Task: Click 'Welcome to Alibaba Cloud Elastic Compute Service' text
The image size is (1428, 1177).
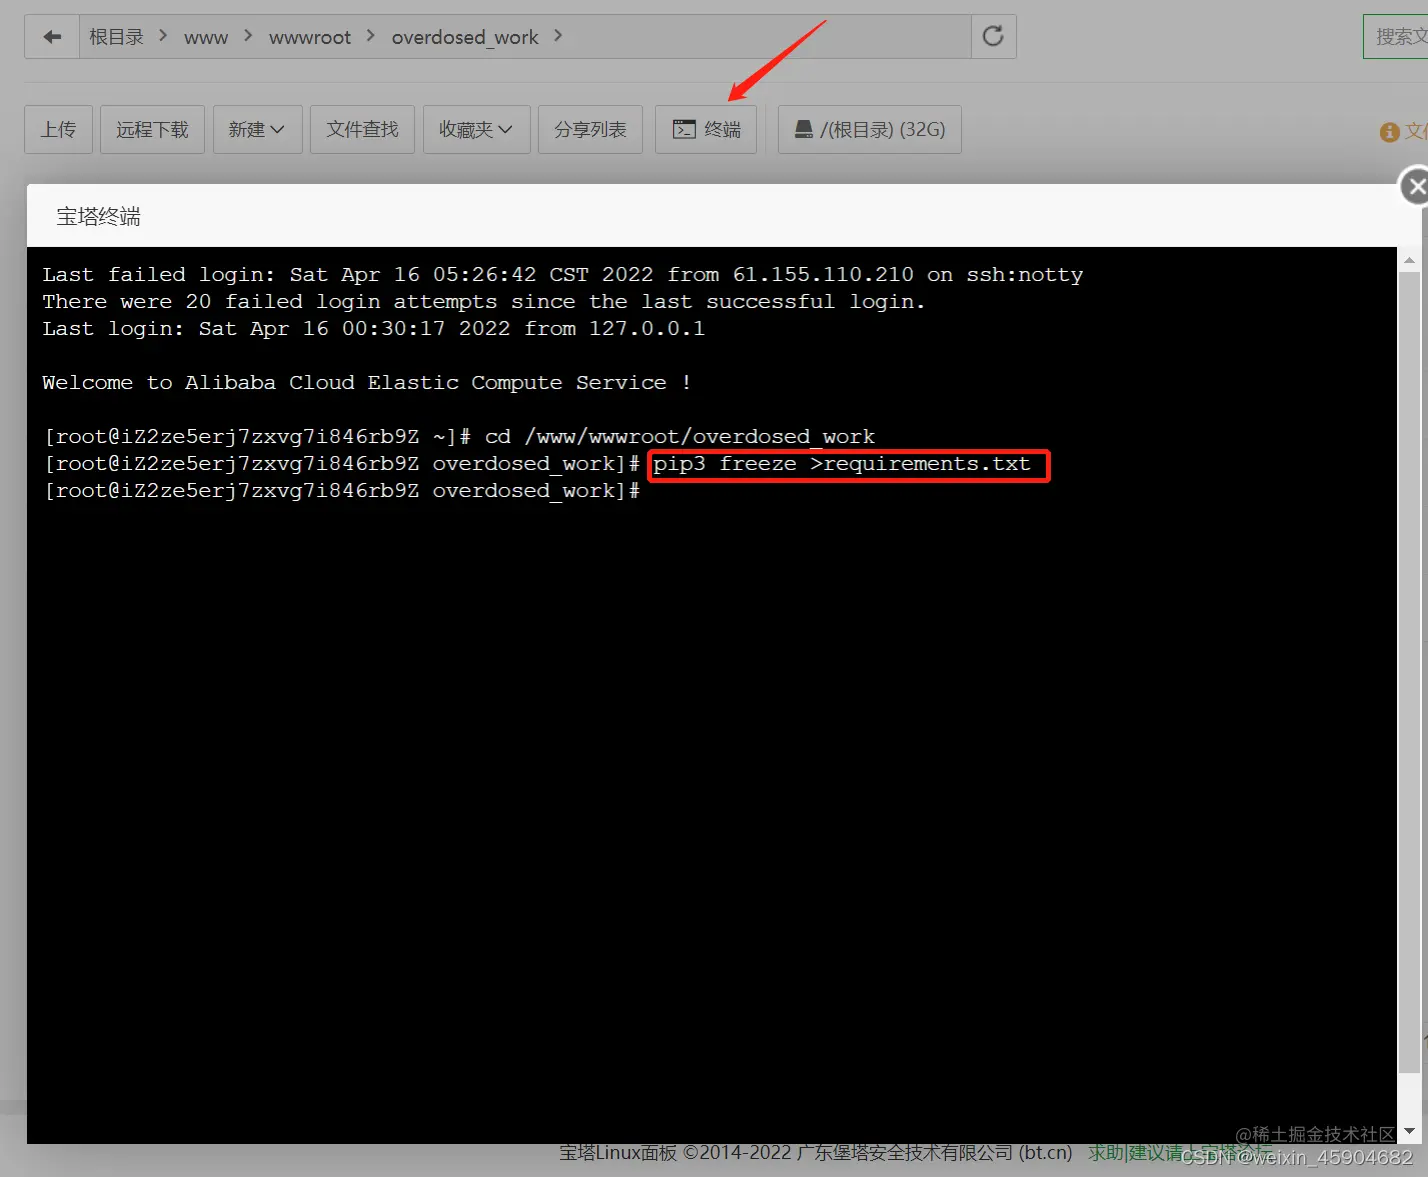Action: (x=354, y=383)
